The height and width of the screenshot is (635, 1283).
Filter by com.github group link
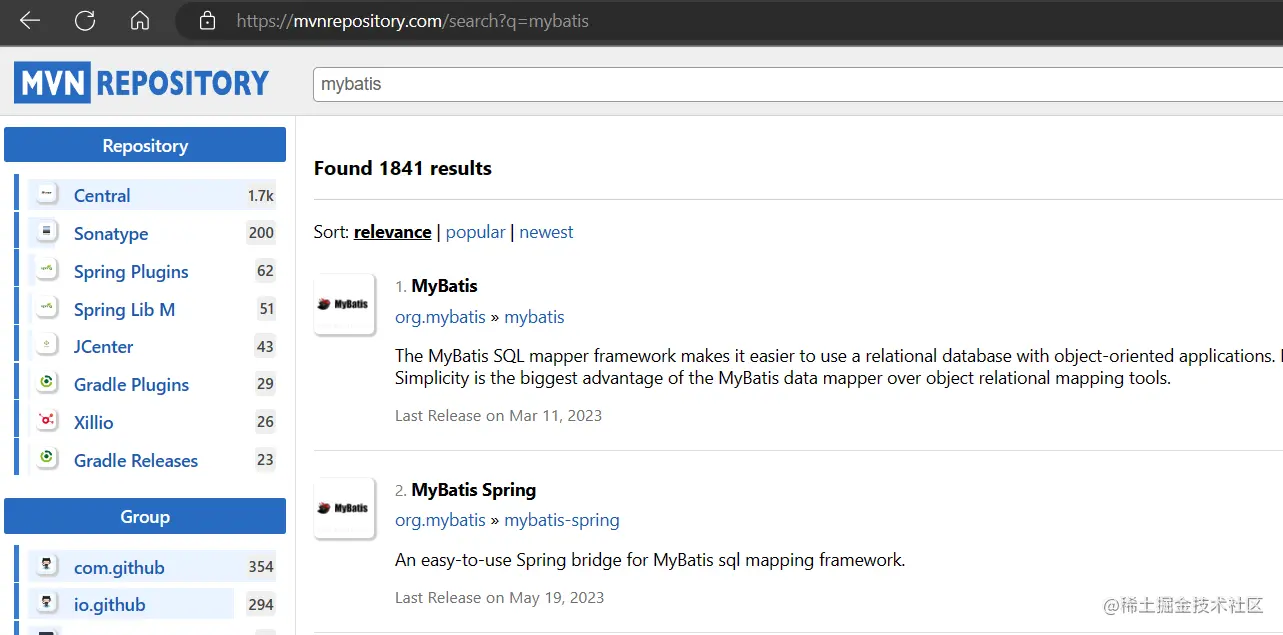pos(119,567)
